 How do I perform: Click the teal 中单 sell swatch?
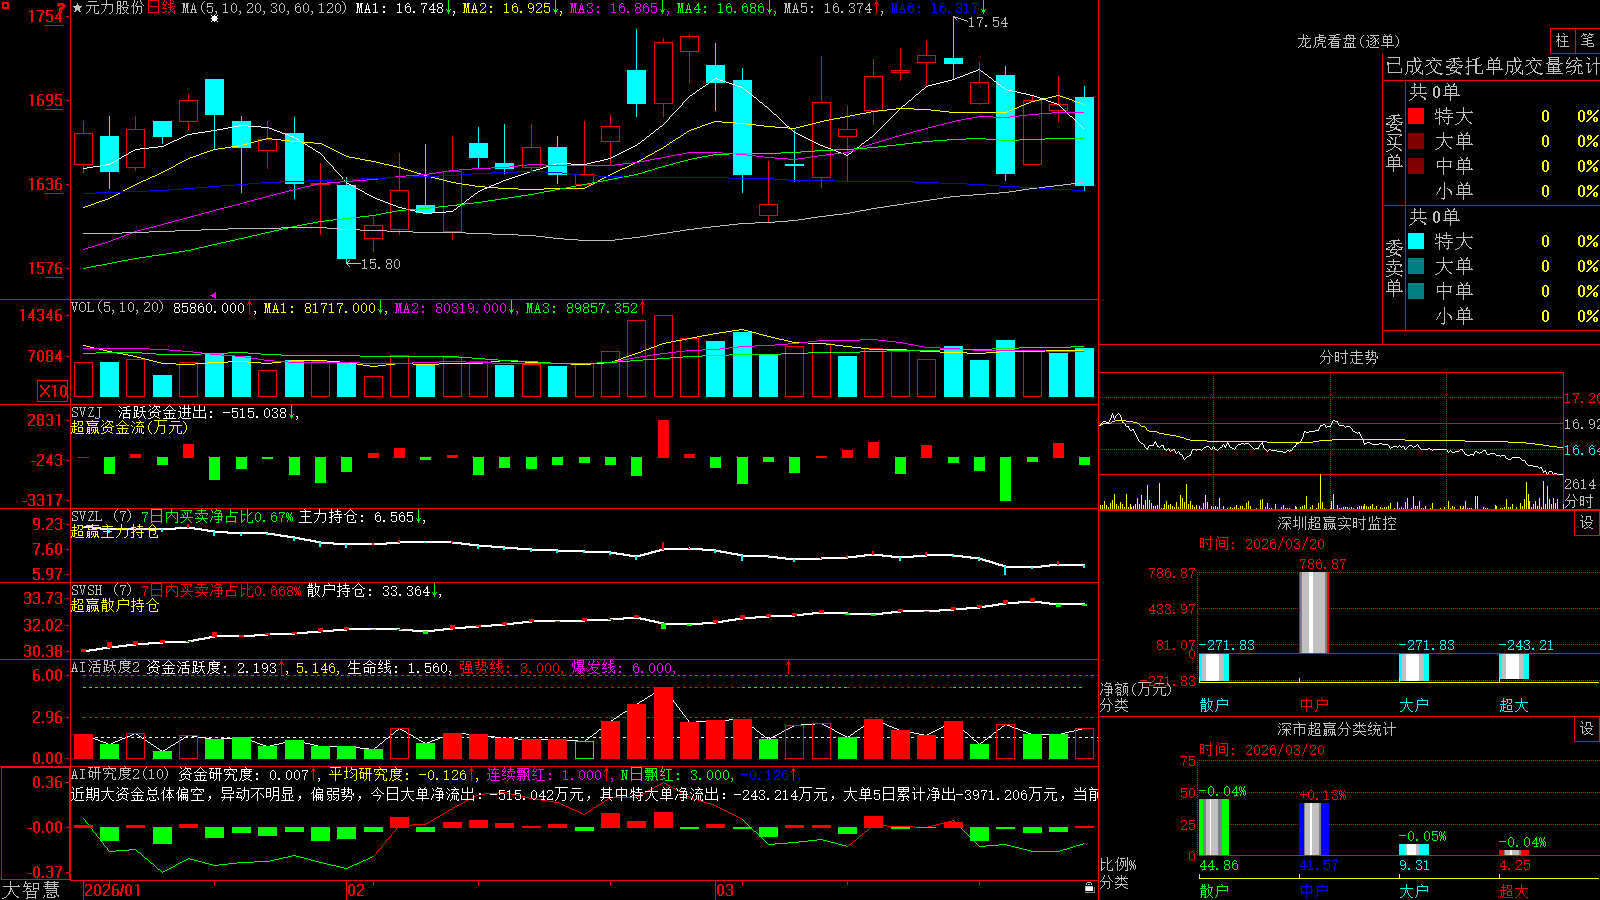pos(1416,291)
